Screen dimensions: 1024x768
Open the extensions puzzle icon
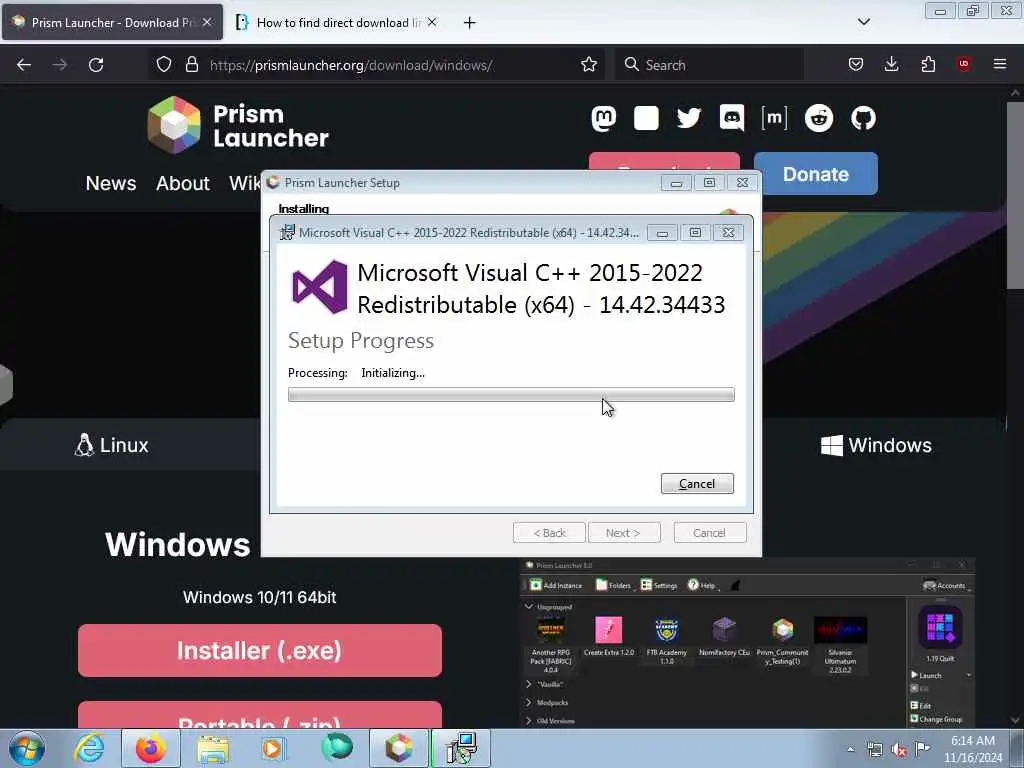pyautogui.click(x=928, y=64)
